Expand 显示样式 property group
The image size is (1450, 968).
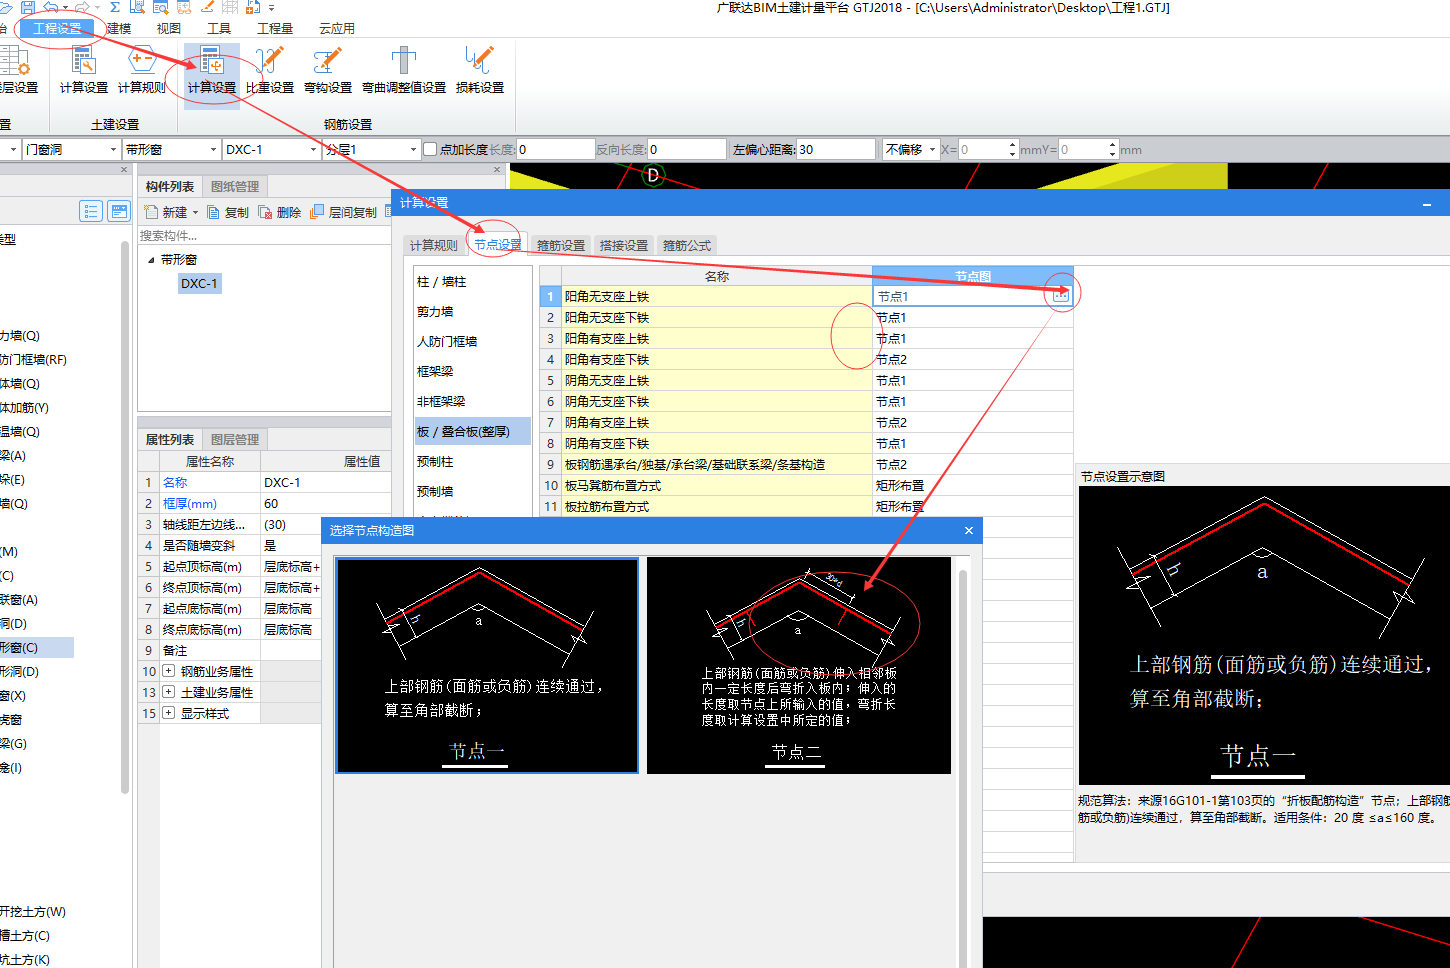tap(168, 713)
